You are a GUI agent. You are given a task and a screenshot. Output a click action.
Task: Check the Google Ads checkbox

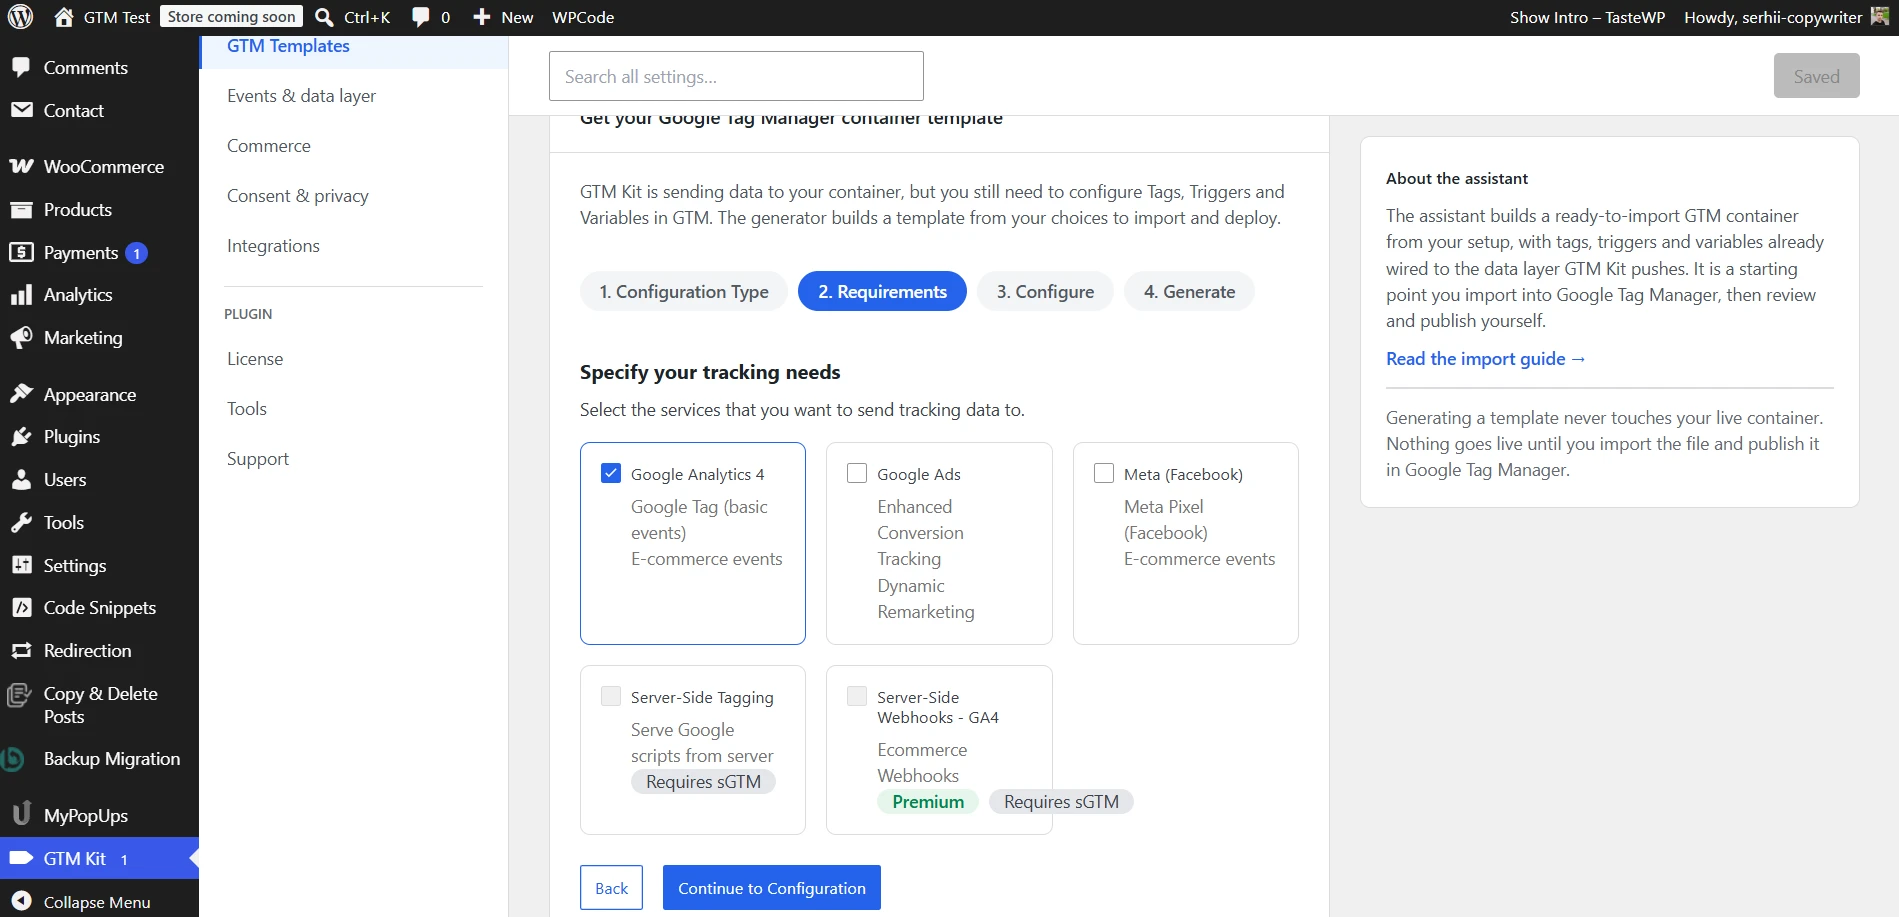(857, 473)
